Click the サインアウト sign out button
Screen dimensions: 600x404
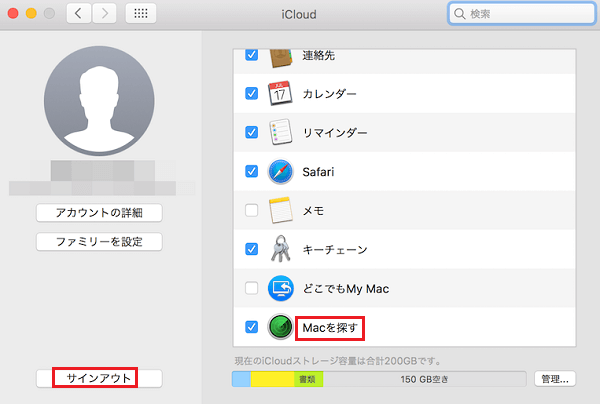point(99,378)
